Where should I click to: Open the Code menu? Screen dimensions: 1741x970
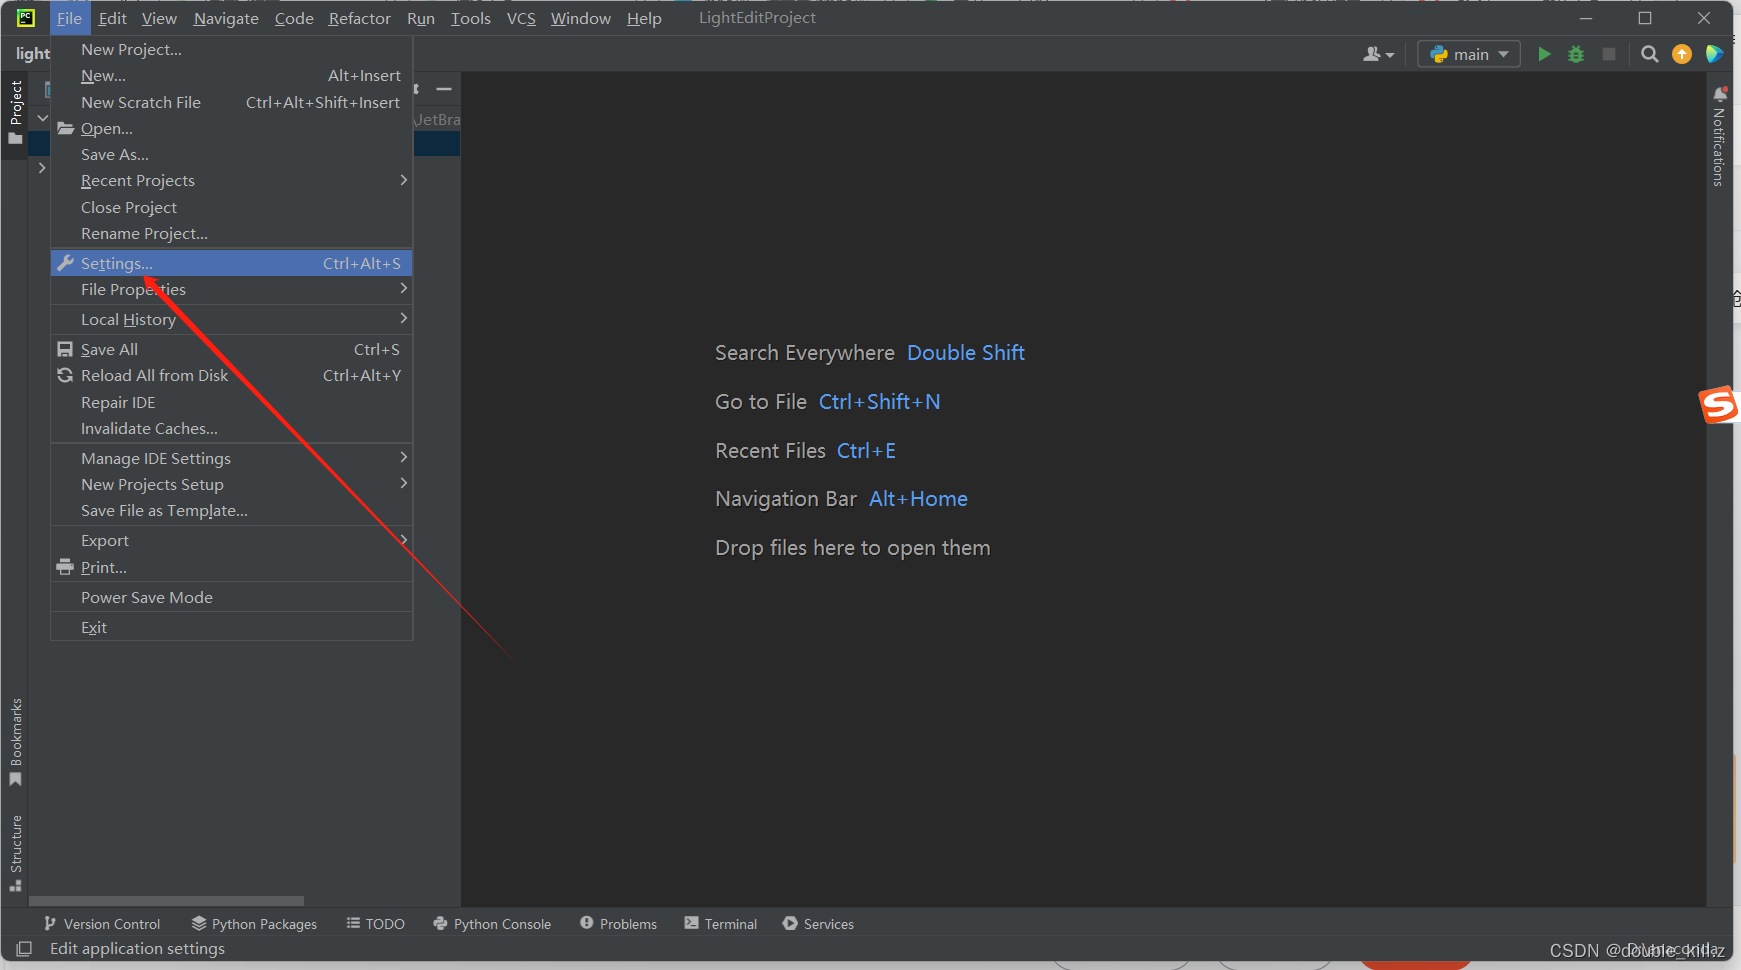click(294, 18)
